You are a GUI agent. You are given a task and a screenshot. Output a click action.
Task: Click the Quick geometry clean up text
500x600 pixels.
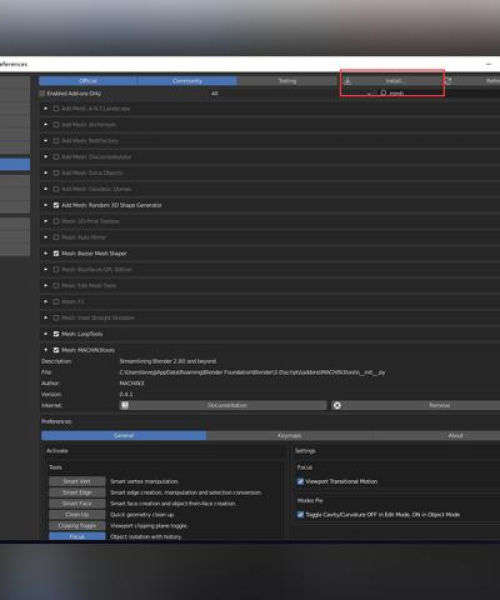[x=142, y=515]
